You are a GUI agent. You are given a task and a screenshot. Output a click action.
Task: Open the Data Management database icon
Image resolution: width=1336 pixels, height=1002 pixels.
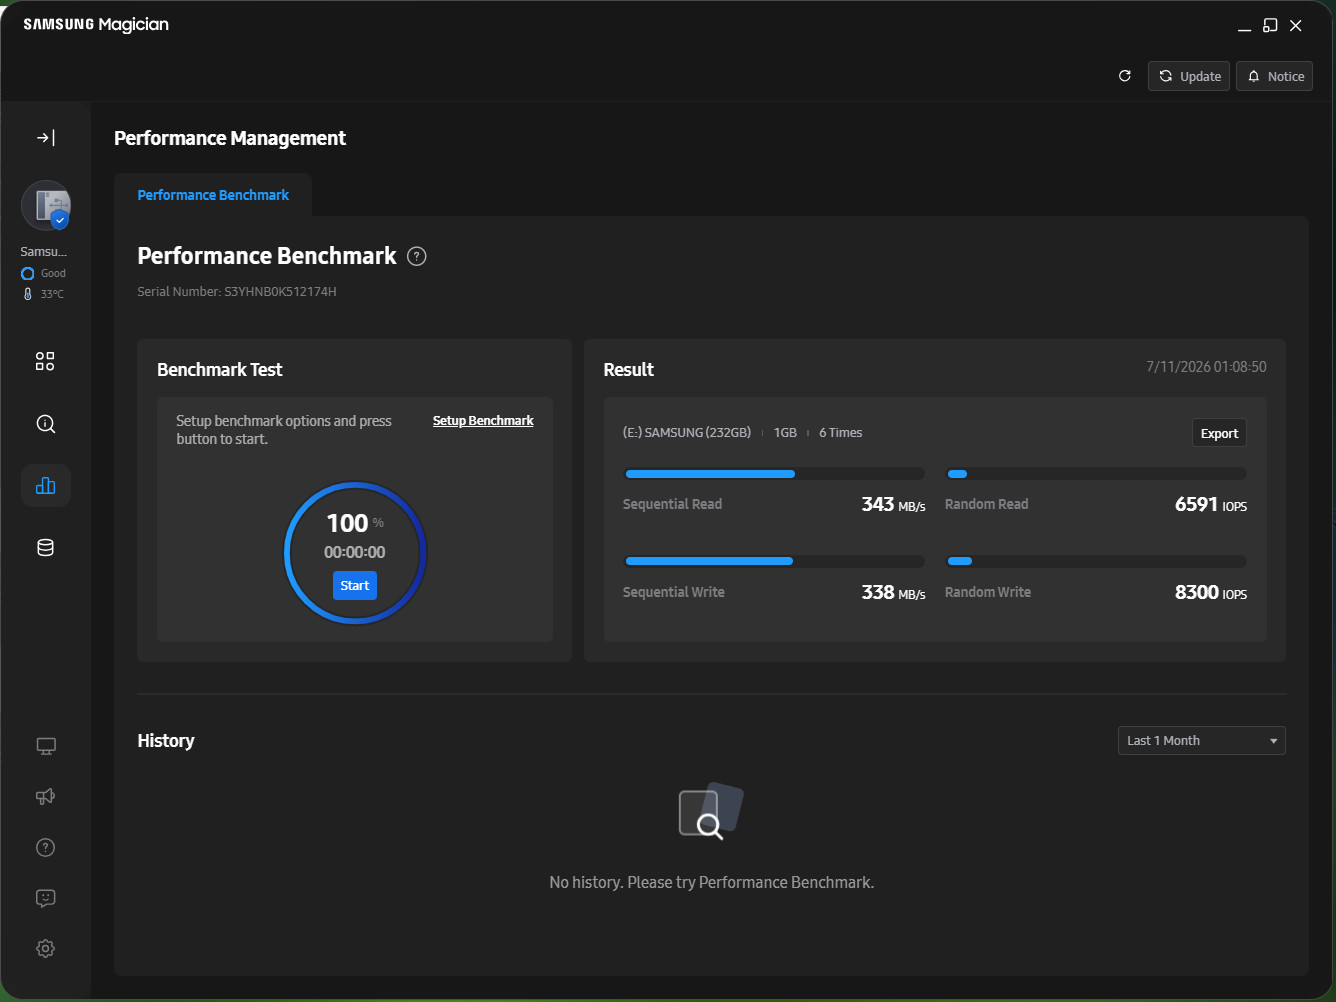click(x=45, y=548)
